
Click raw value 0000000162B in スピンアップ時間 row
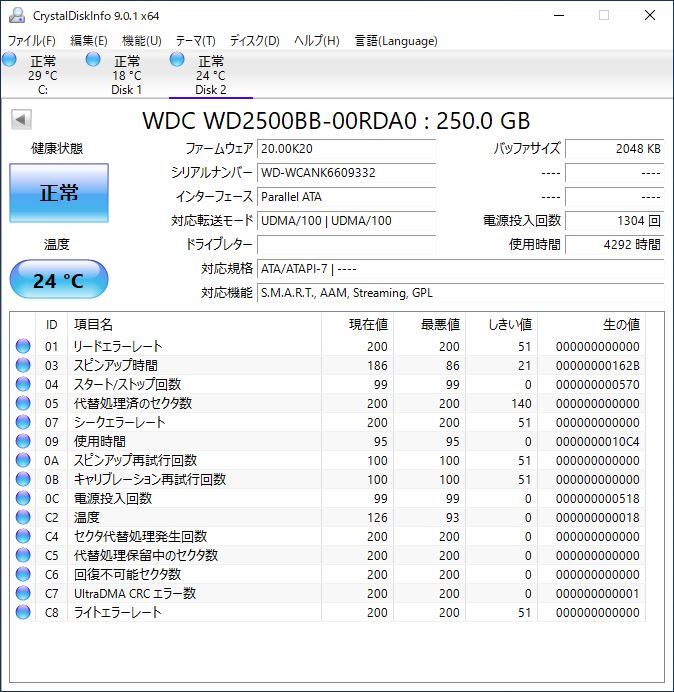(598, 366)
